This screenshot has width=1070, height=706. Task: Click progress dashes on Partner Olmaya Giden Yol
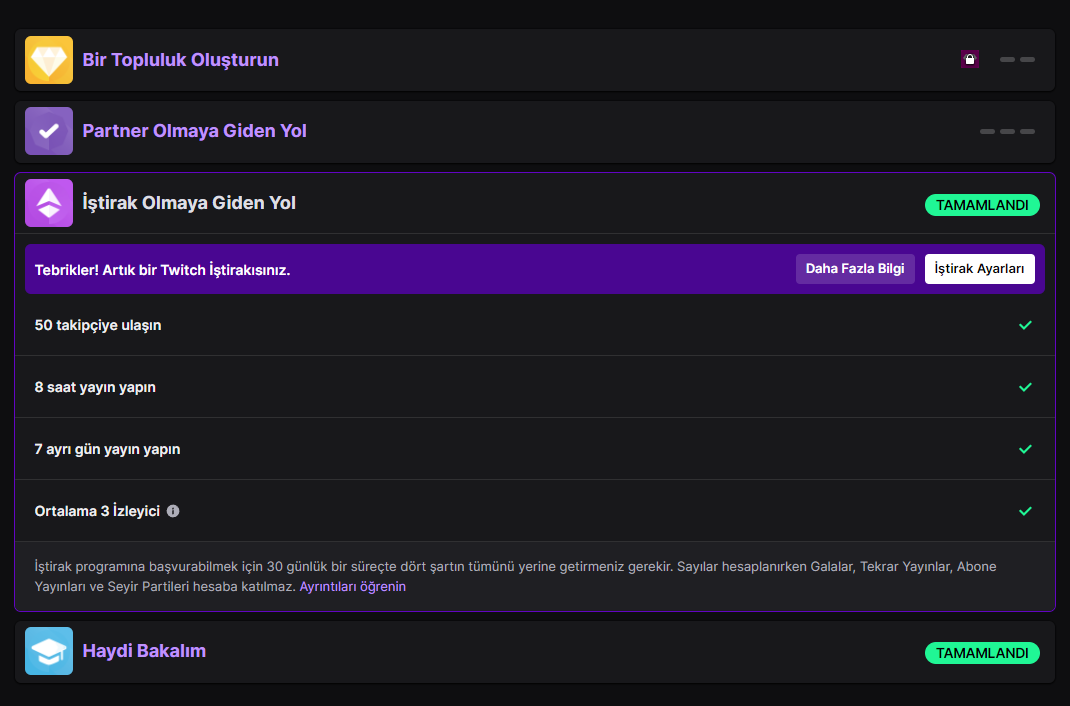(1007, 131)
